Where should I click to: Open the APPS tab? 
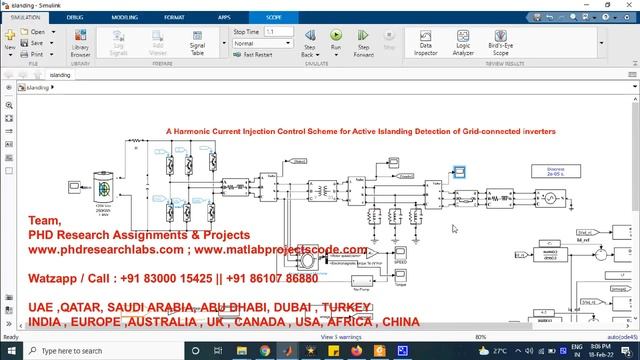[224, 18]
